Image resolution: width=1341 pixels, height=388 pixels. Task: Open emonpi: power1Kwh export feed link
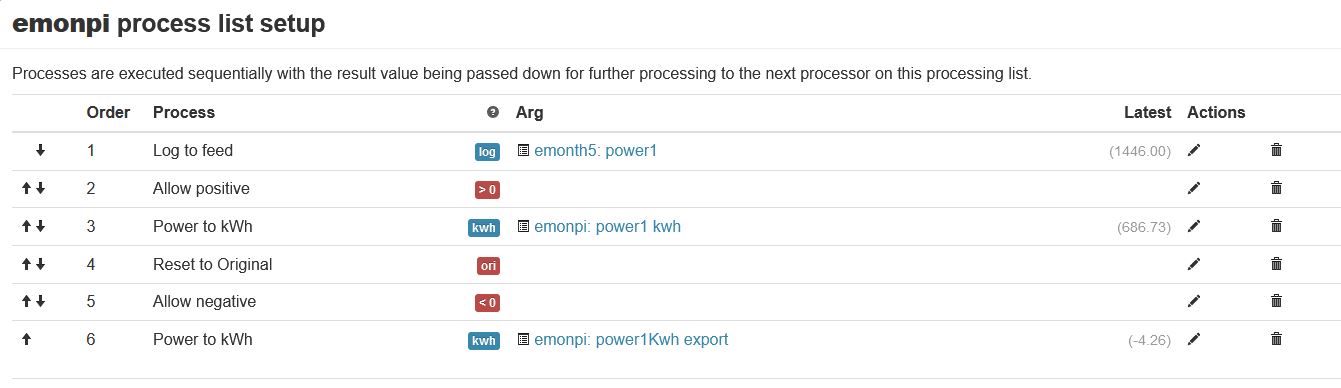pos(631,339)
